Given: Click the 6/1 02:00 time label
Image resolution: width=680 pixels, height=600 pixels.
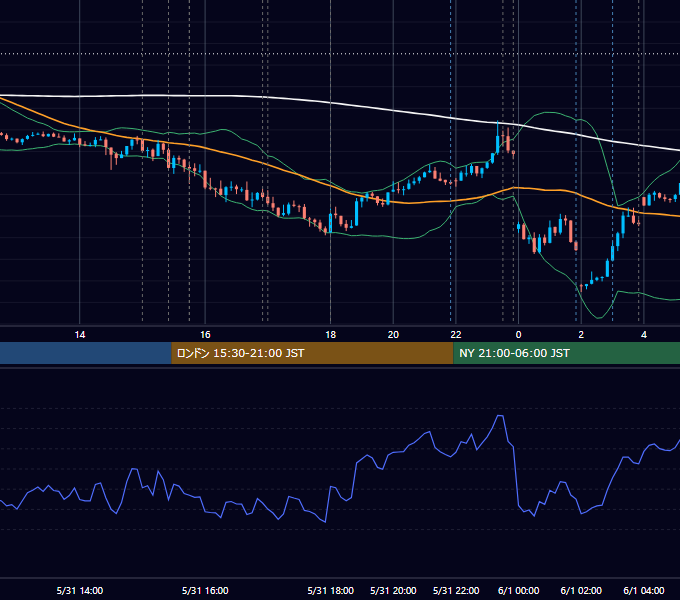Looking at the screenshot, I should (581, 590).
